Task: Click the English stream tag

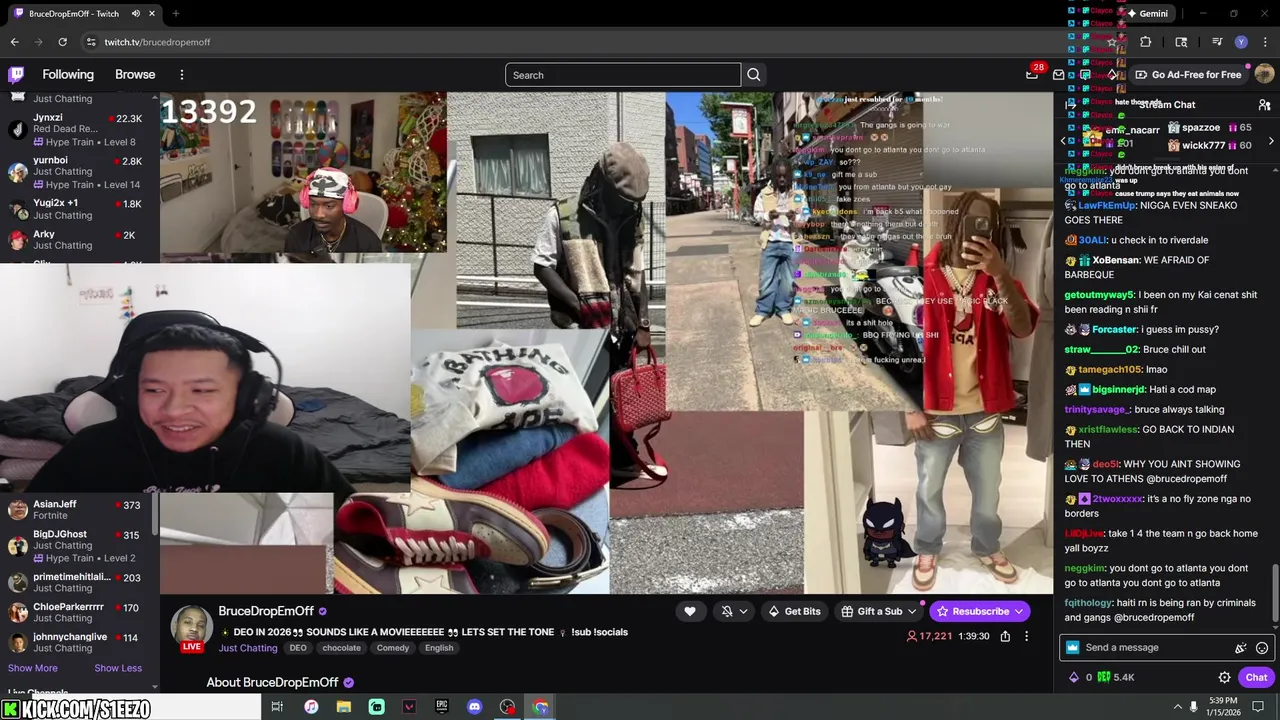Action: coord(439,648)
